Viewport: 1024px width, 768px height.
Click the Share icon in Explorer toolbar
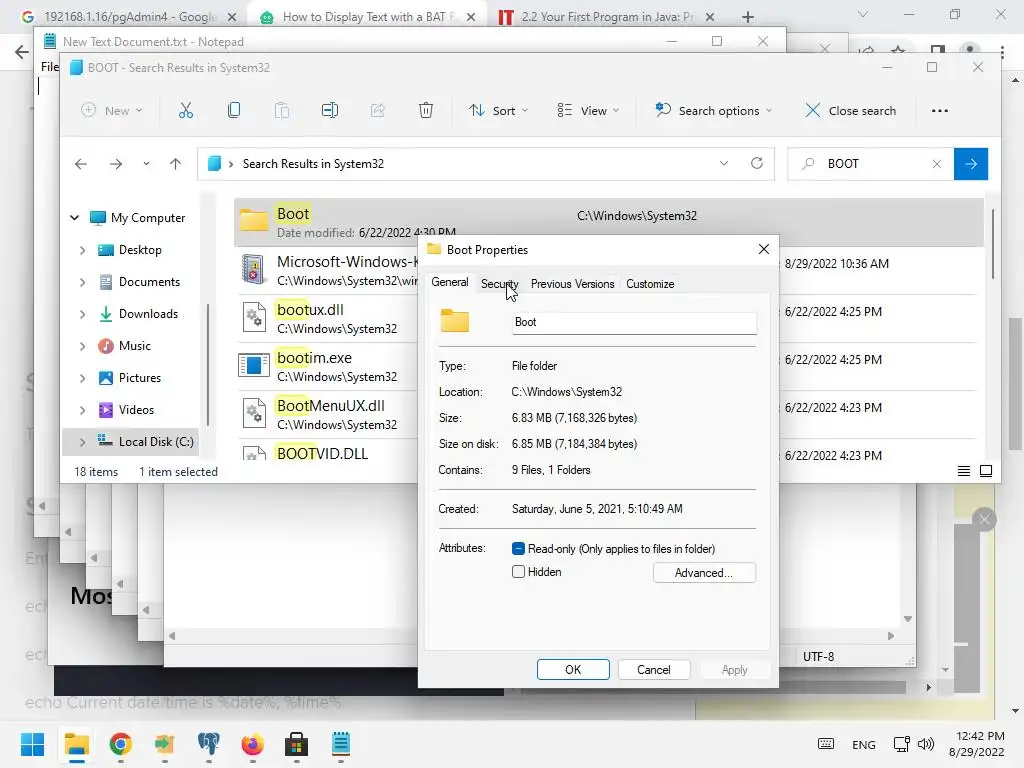pos(377,110)
